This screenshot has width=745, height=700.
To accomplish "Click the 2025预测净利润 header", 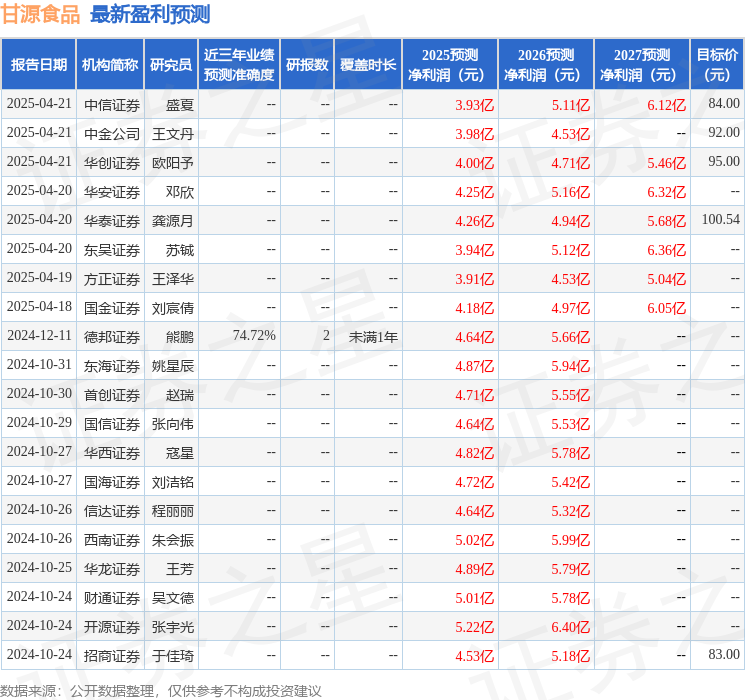I will 450,65.
